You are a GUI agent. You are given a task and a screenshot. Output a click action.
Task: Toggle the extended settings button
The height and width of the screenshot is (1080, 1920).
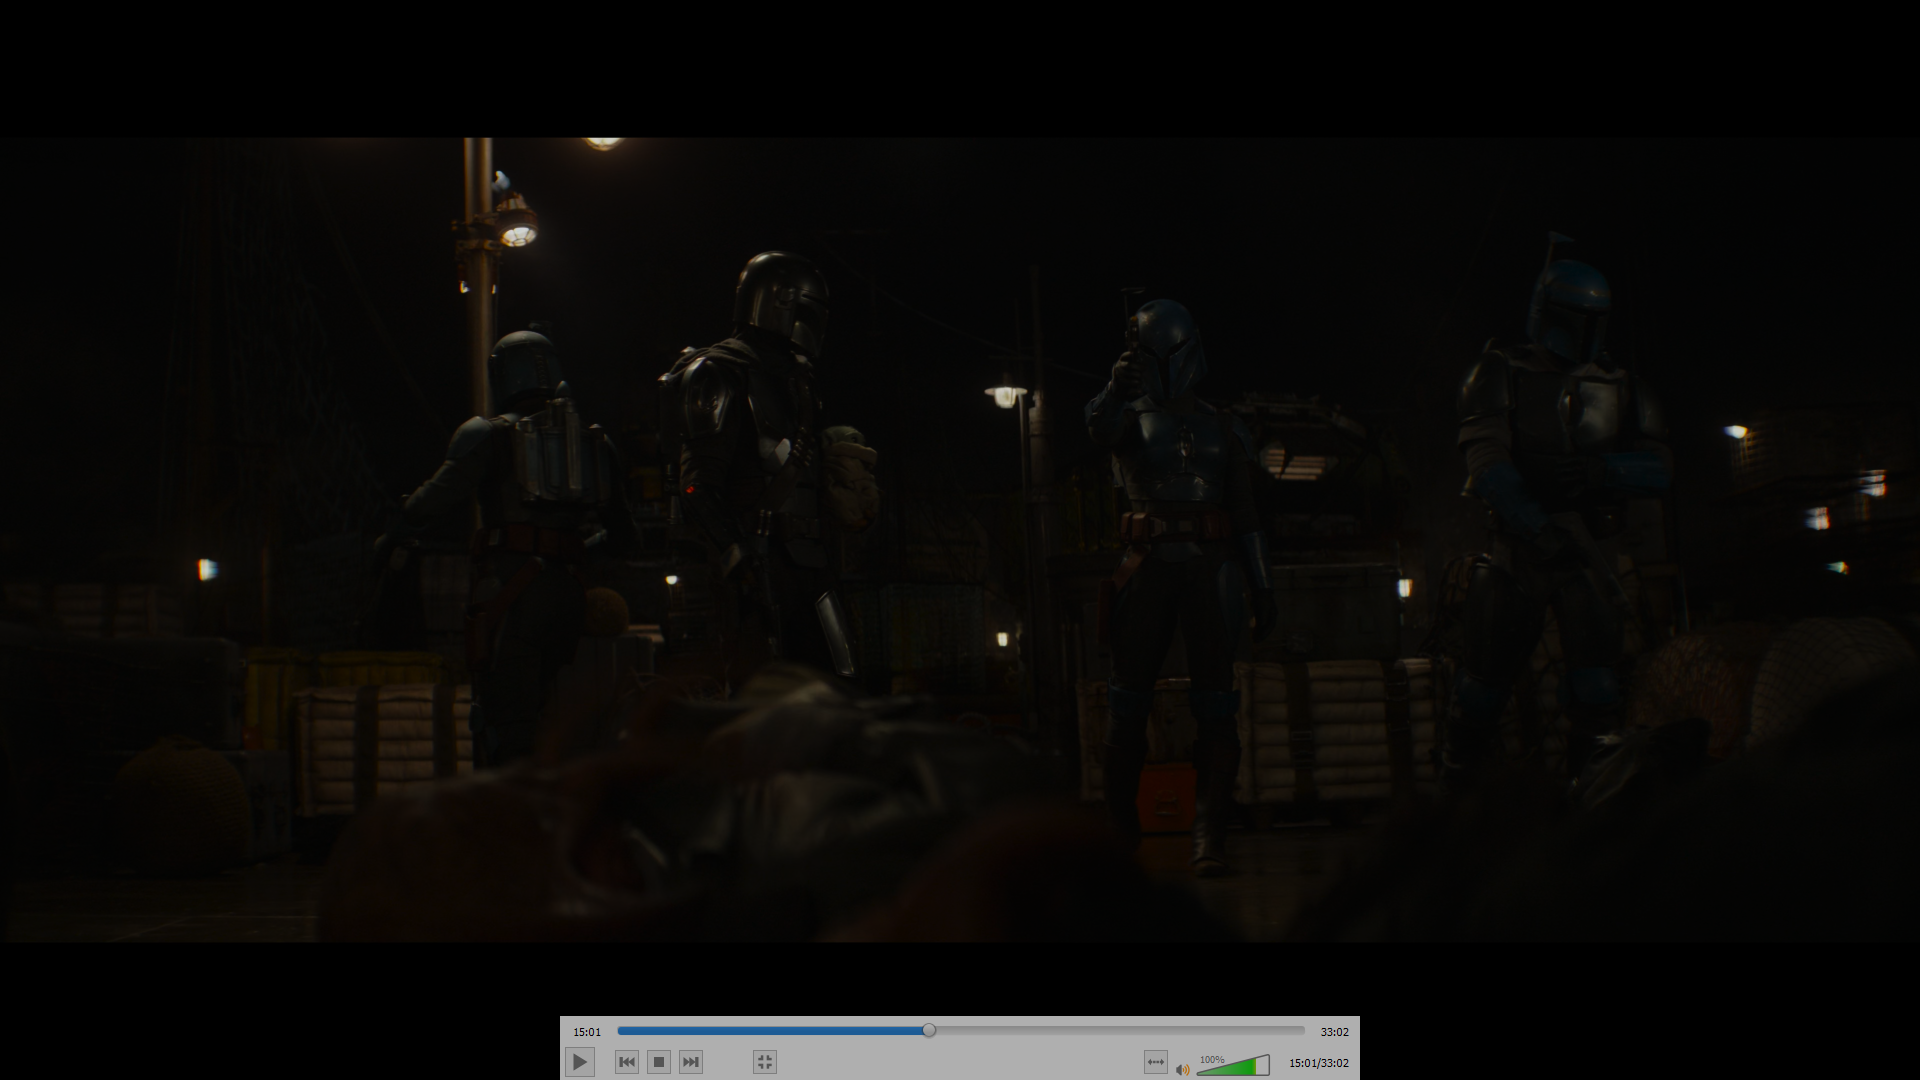[1156, 1062]
